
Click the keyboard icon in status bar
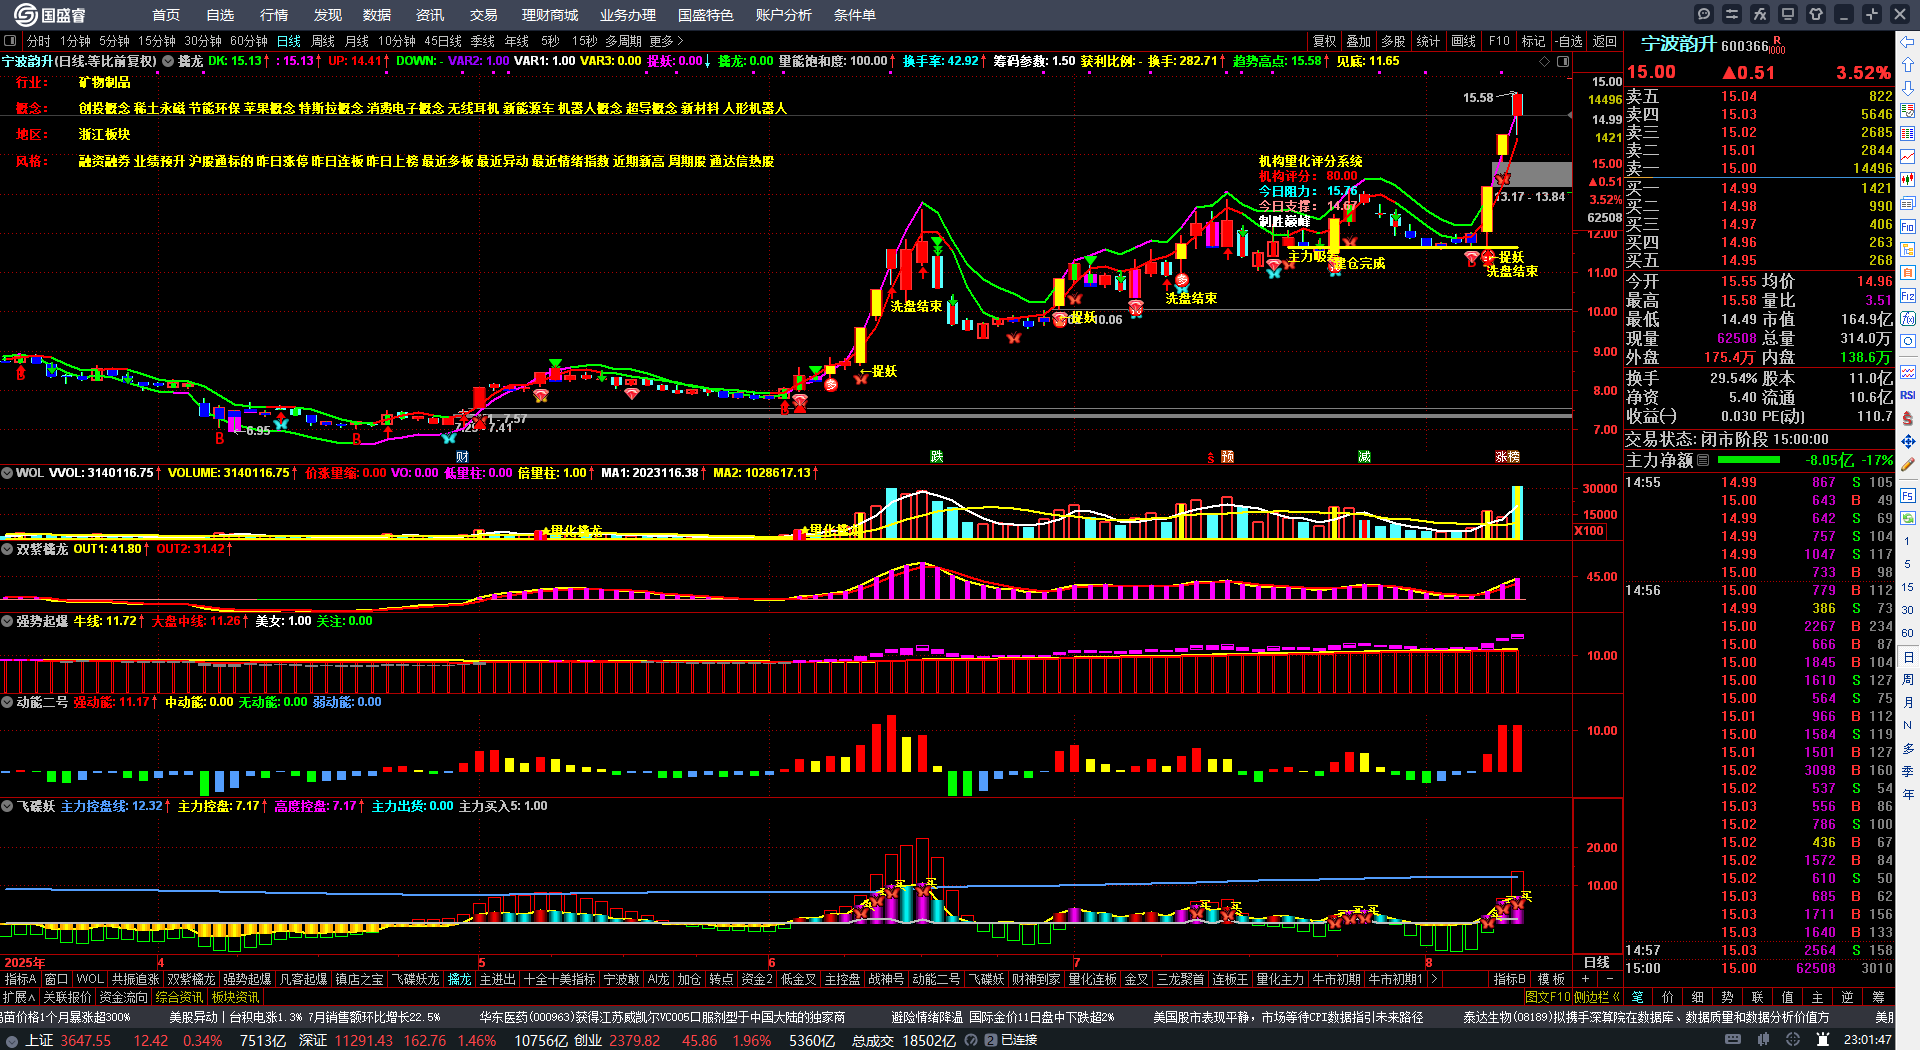[x=1733, y=1040]
